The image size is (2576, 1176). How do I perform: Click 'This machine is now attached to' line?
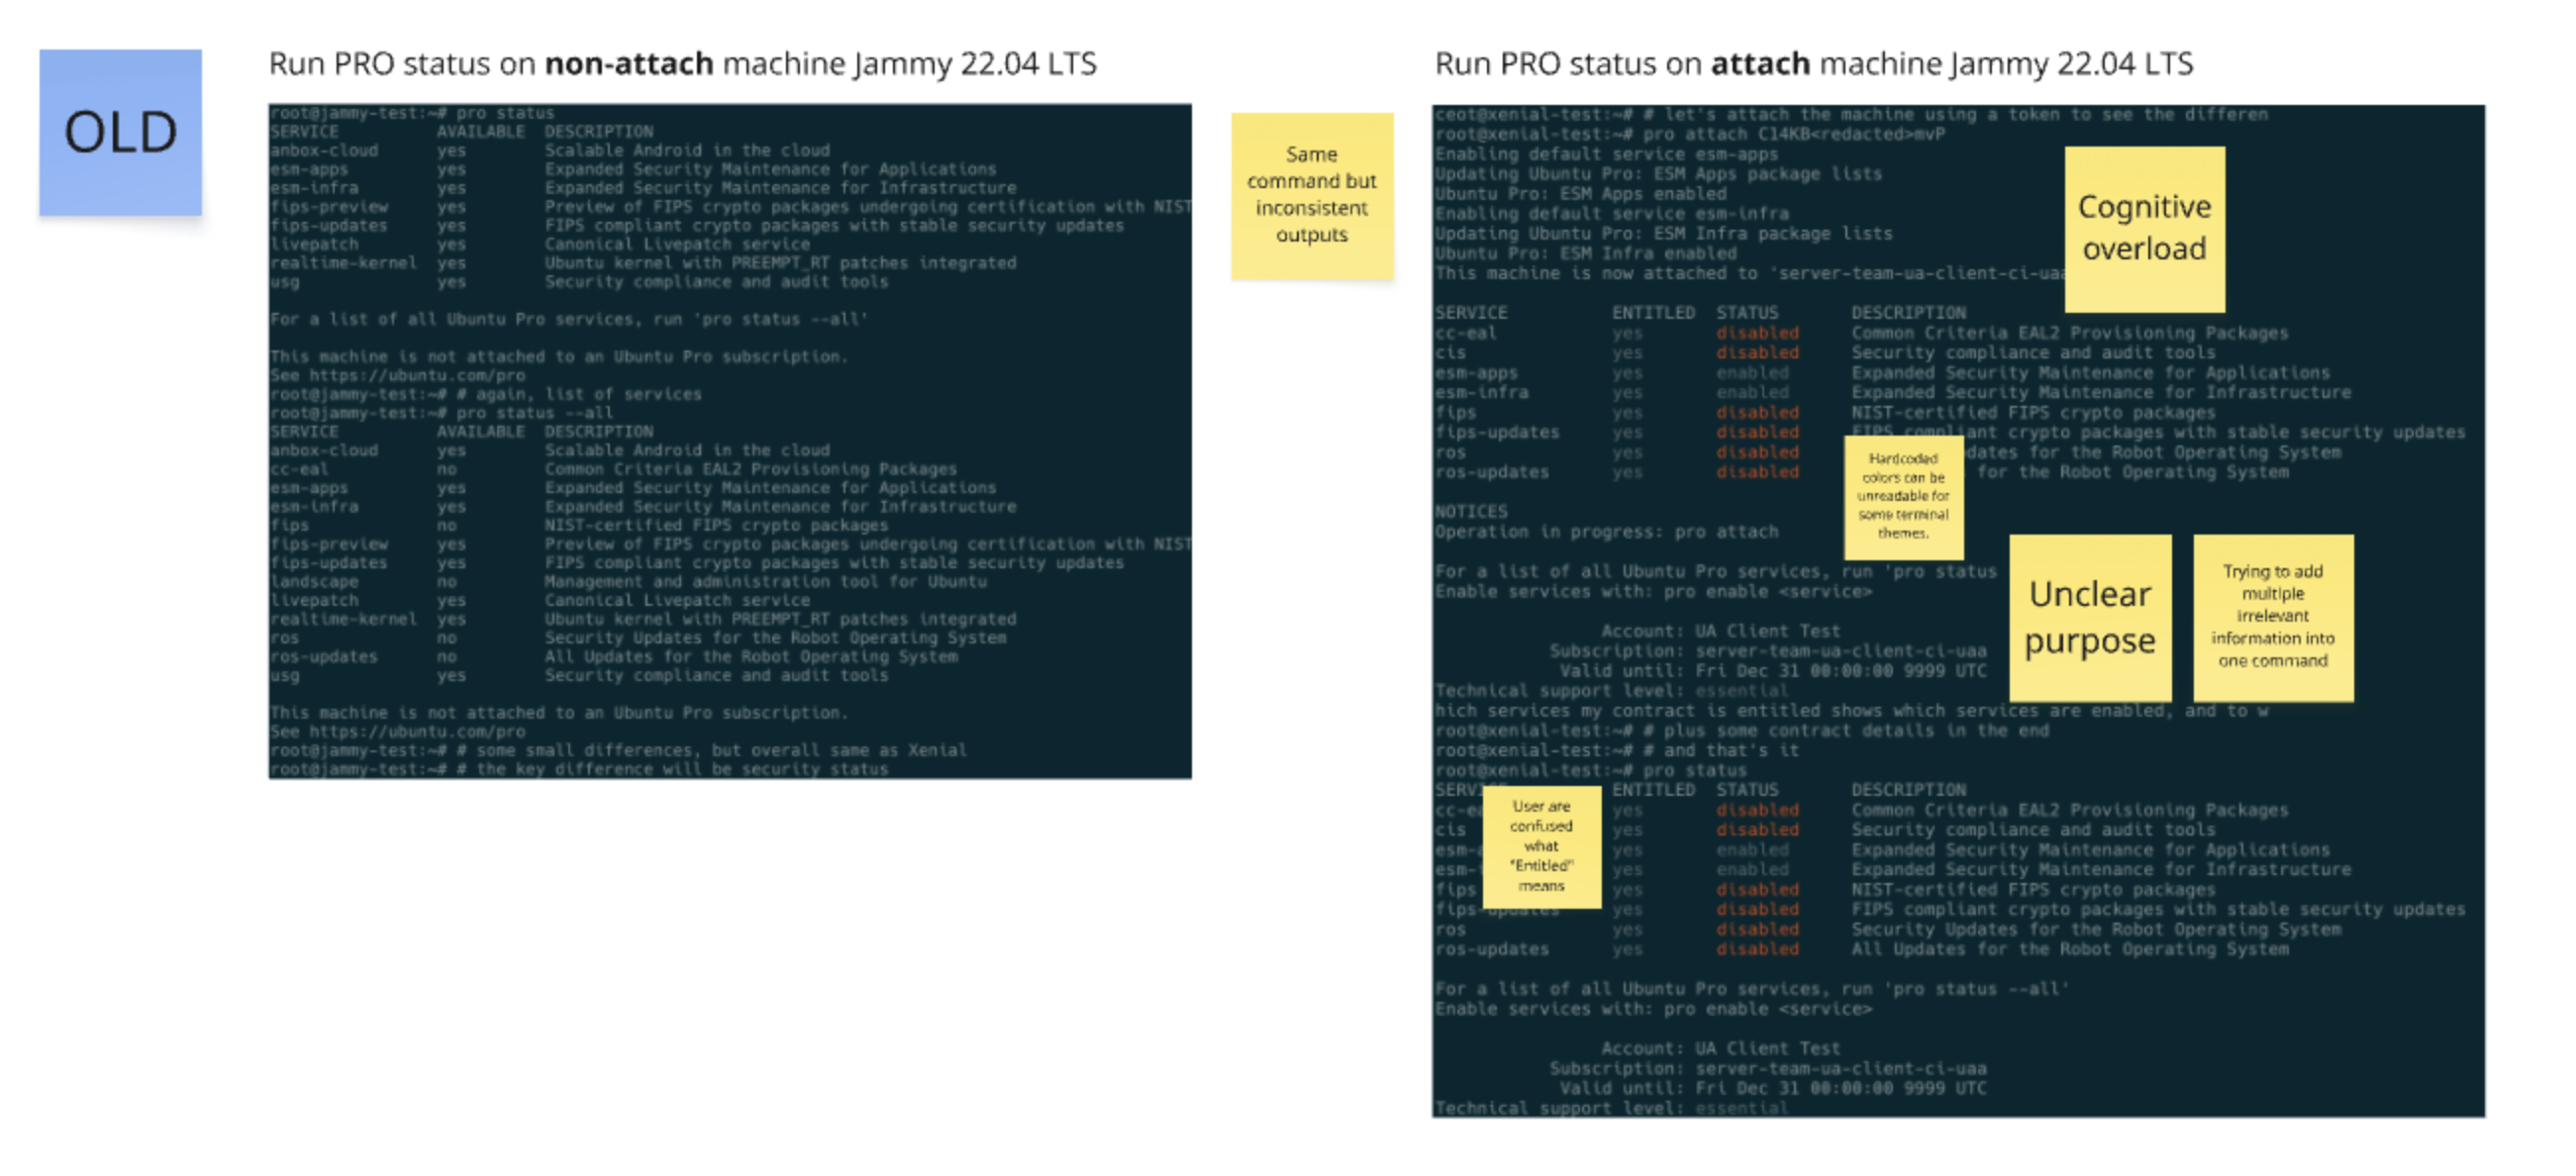[1750, 273]
